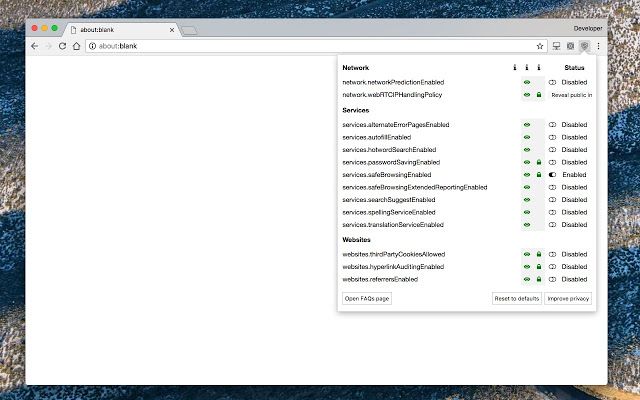Screen dimensions: 640x400
Task: Toggle websites.thirdPartyCookiesAllowed switch
Action: (552, 255)
